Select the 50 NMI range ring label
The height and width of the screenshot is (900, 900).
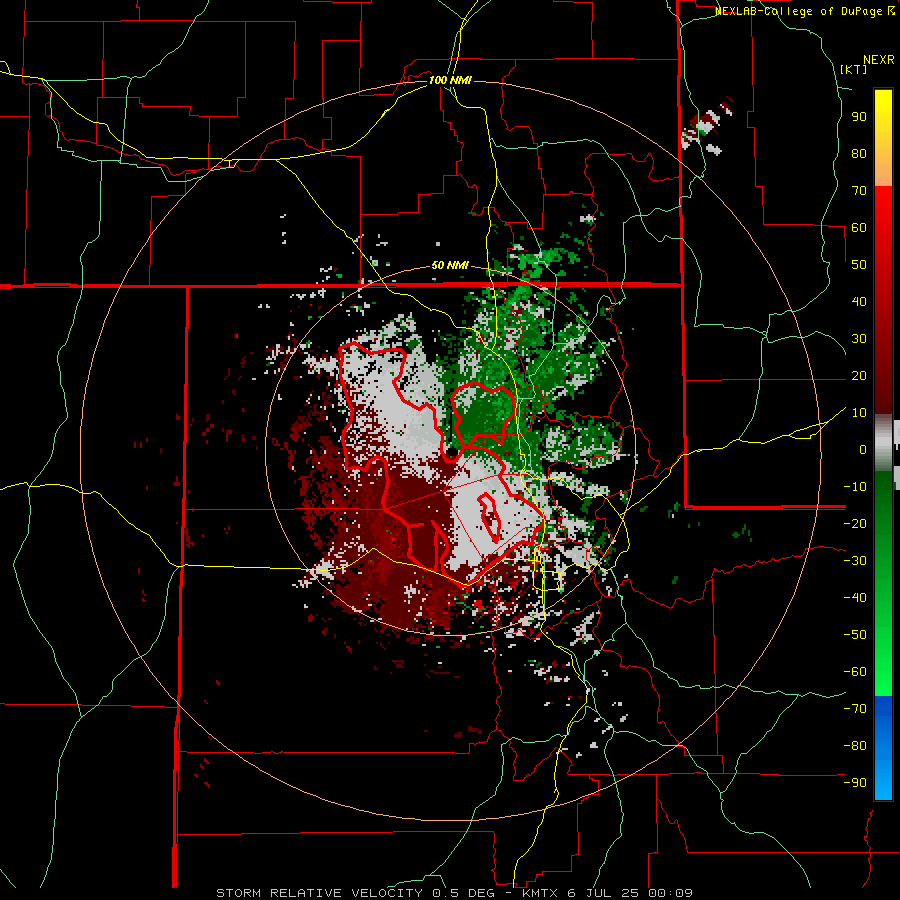click(x=450, y=265)
